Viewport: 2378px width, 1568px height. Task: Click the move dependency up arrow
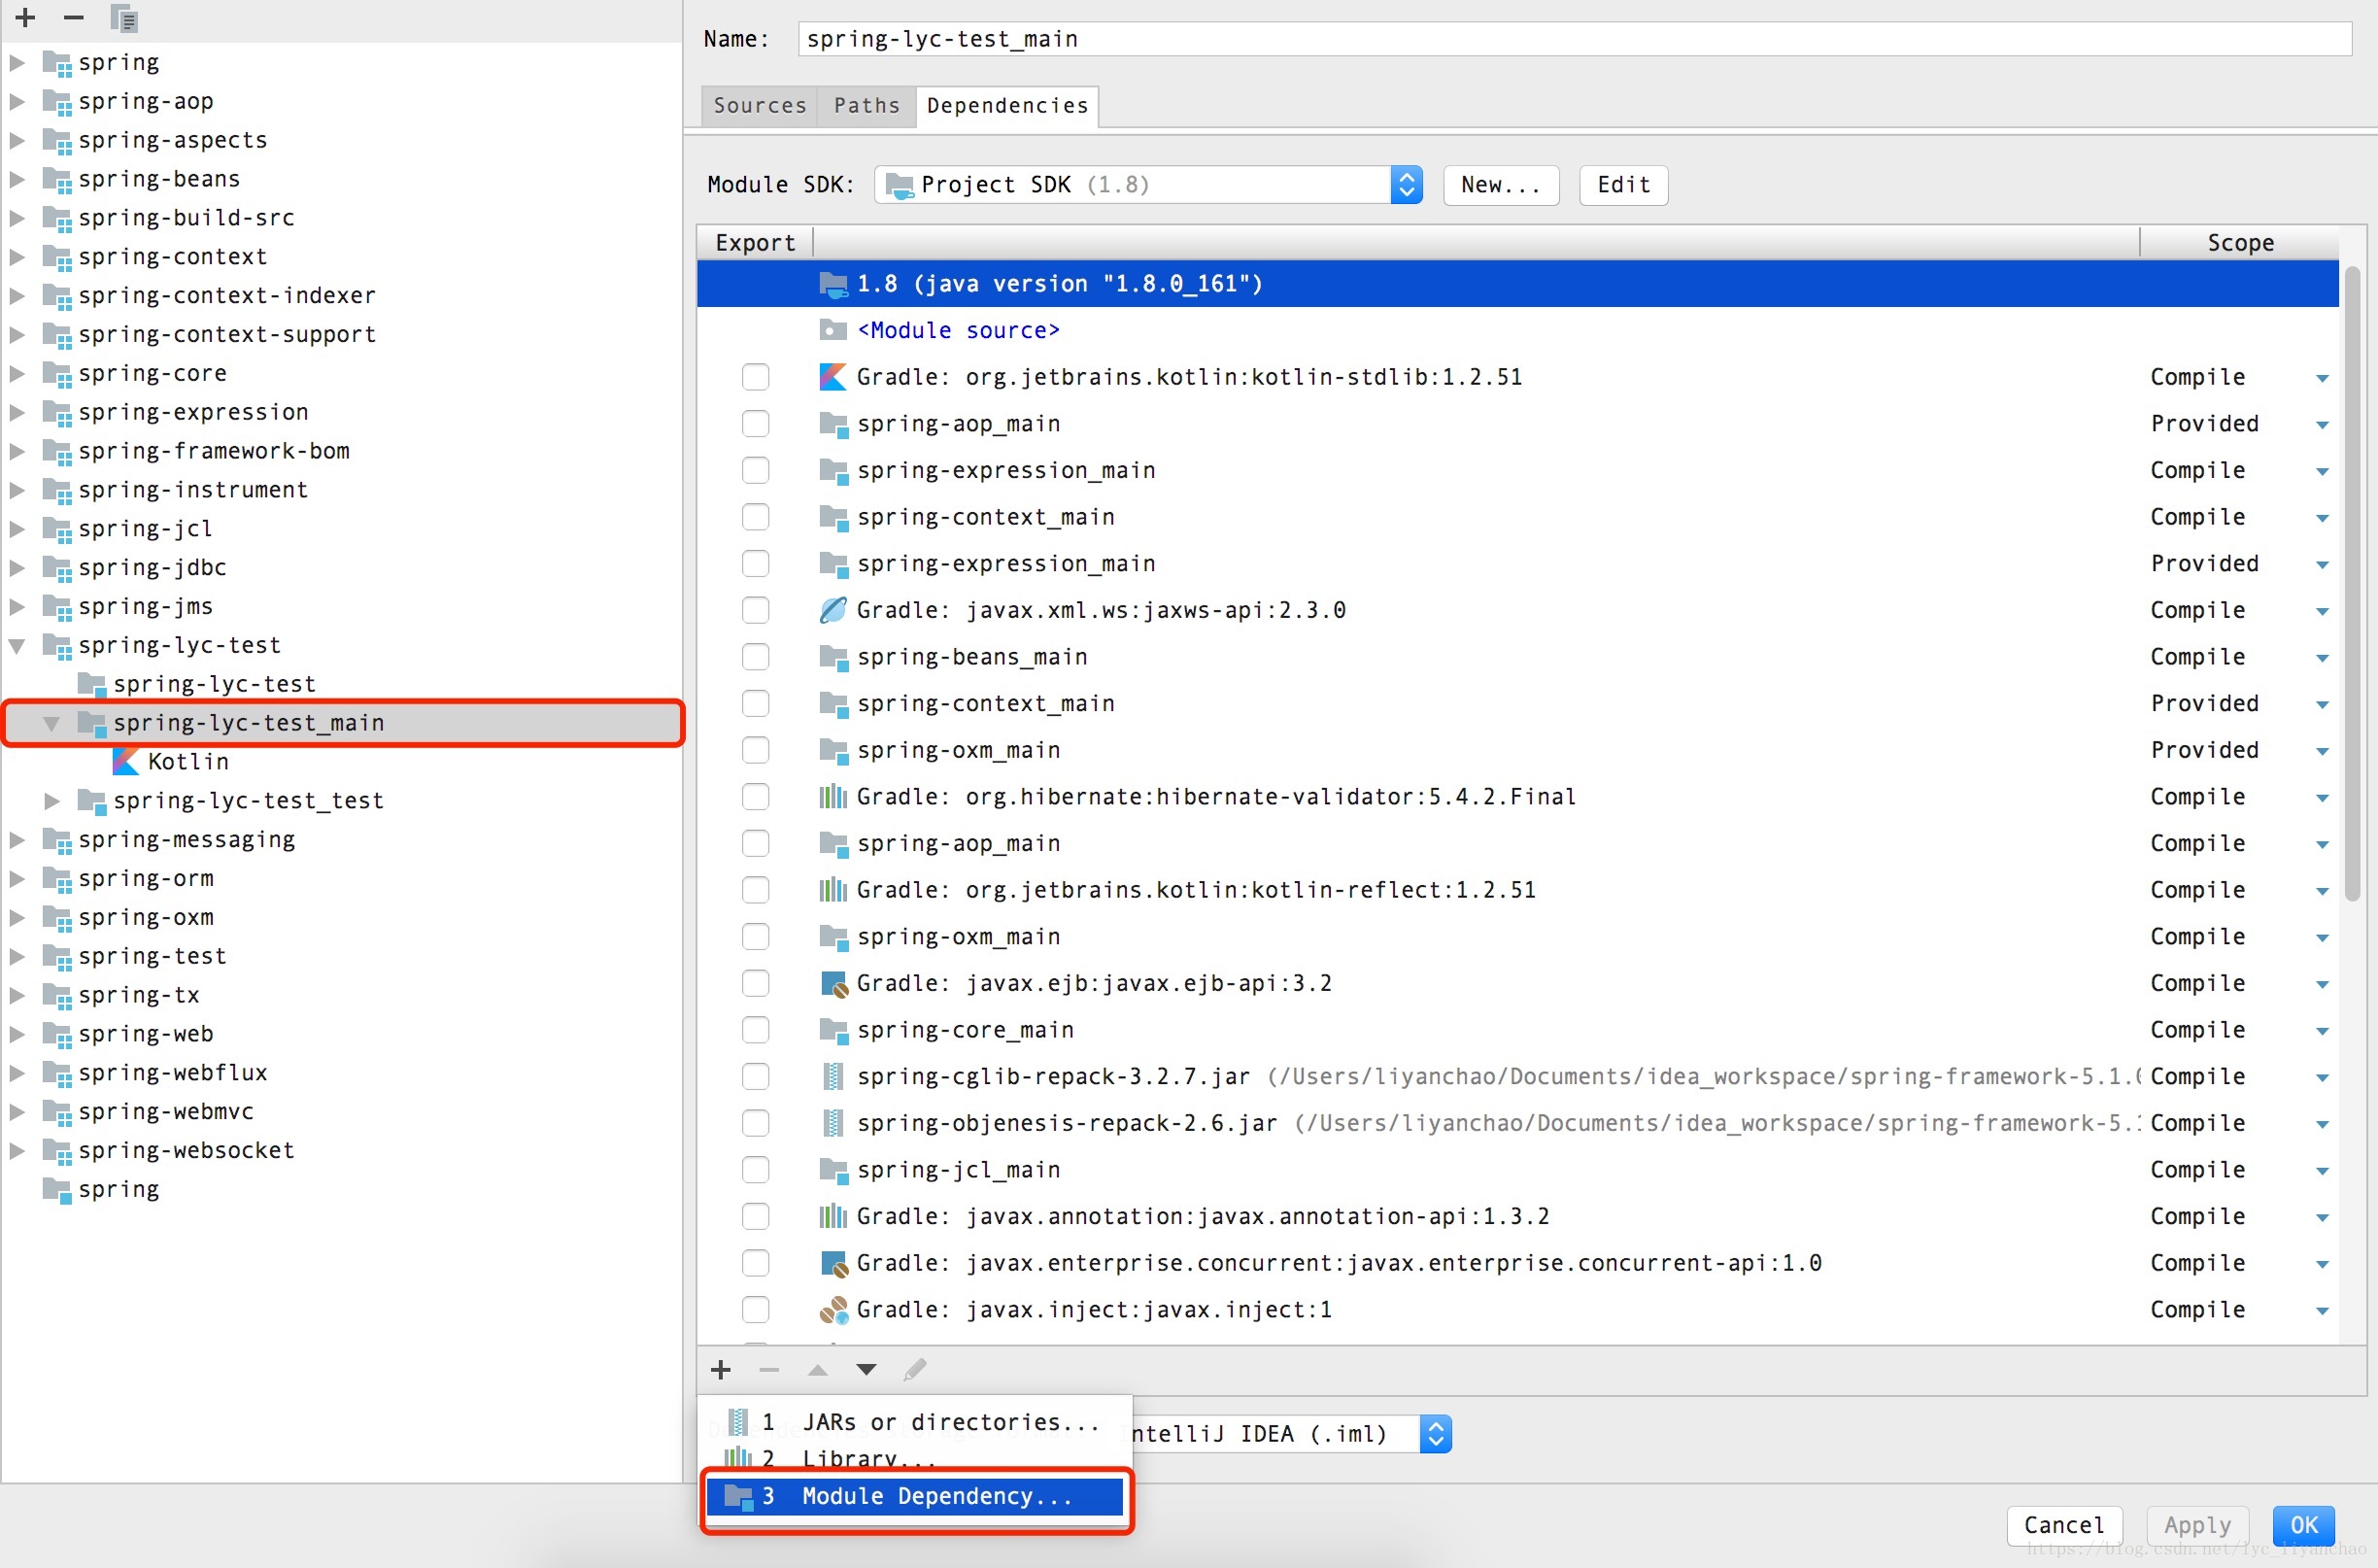[817, 1370]
